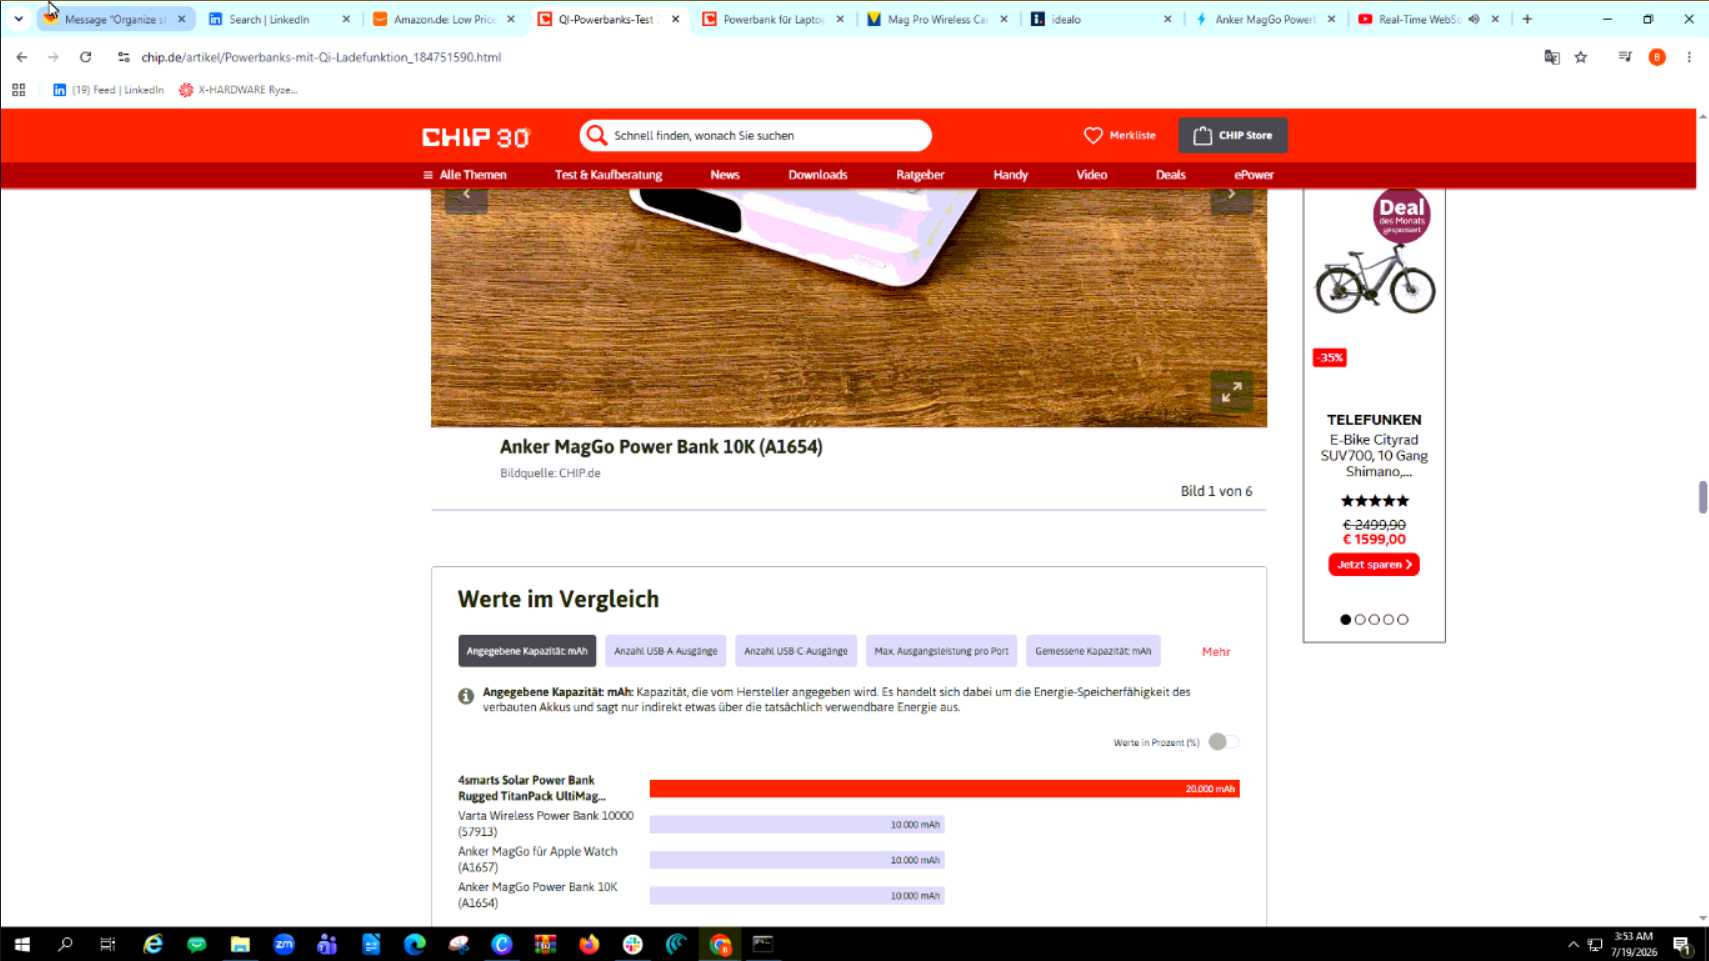Switch to the Search | LinkedIn browser tab
The height and width of the screenshot is (961, 1709).
279,19
